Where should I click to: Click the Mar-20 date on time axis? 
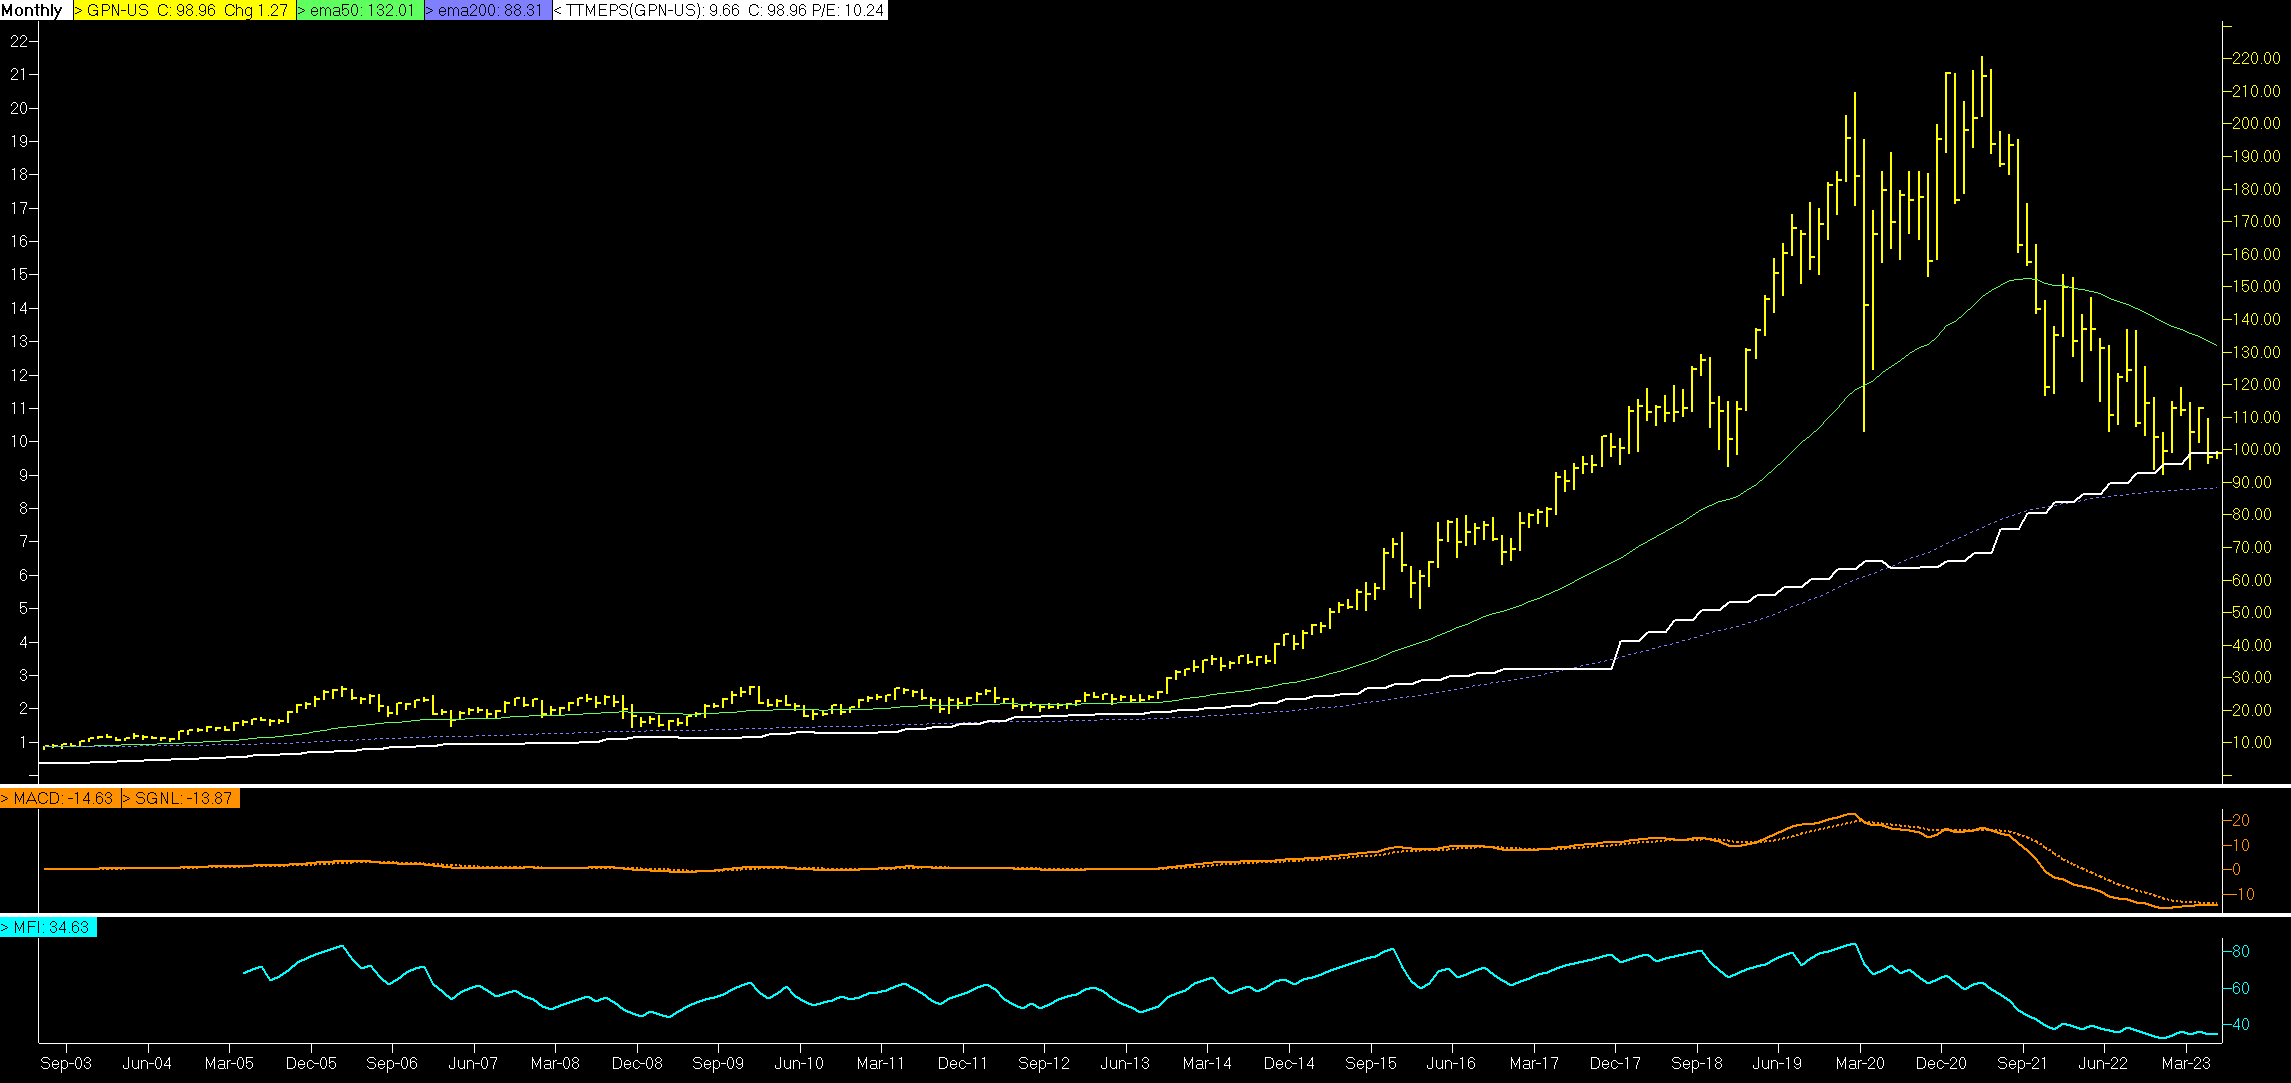pyautogui.click(x=1860, y=1063)
